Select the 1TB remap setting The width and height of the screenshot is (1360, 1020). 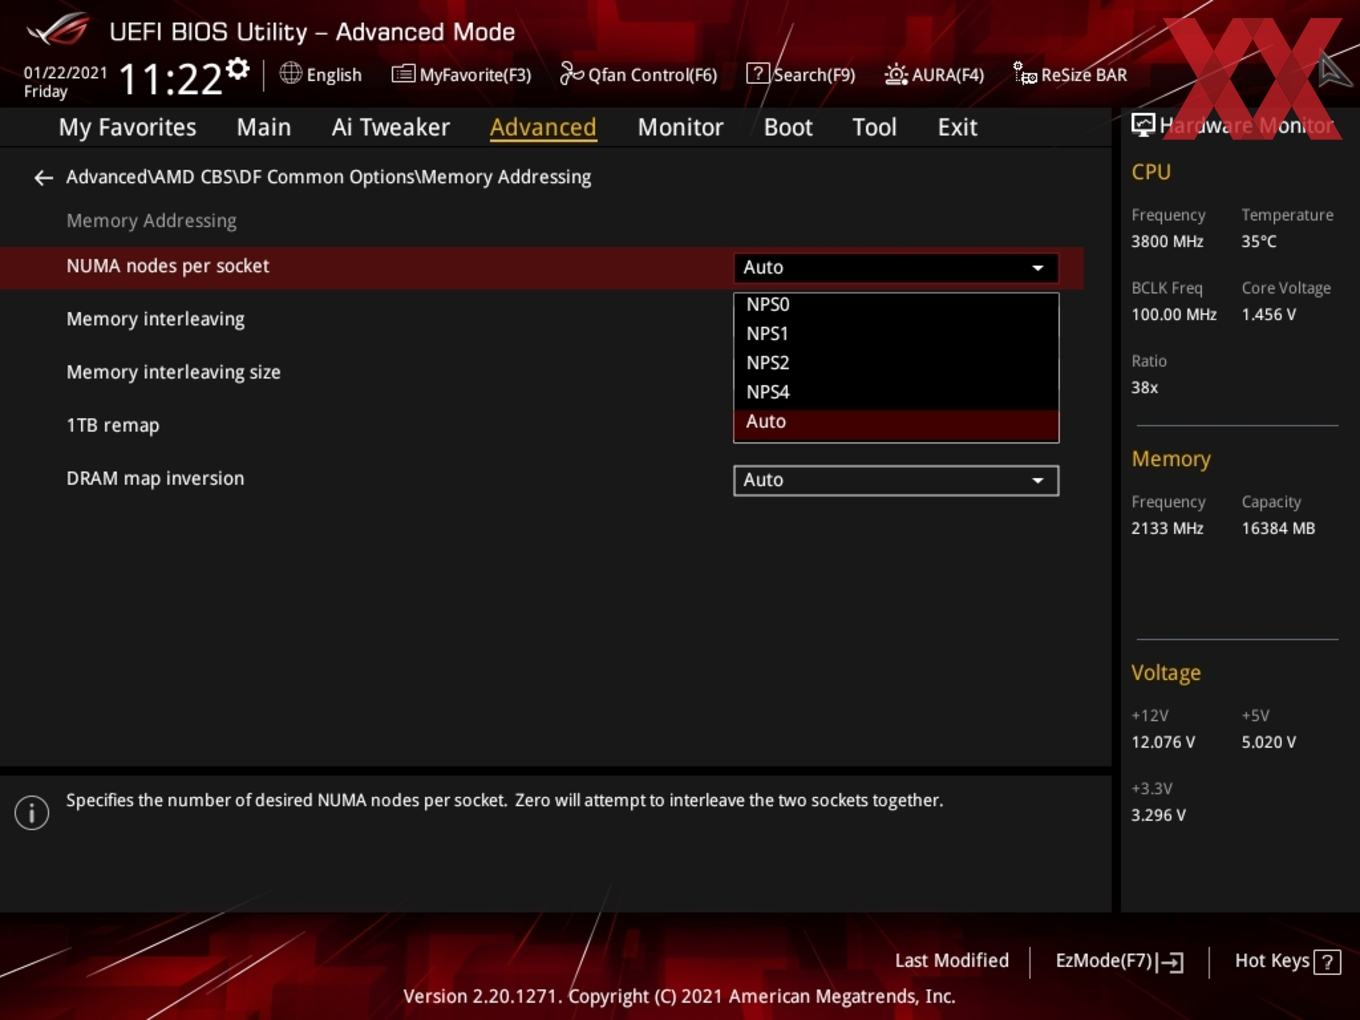[112, 425]
